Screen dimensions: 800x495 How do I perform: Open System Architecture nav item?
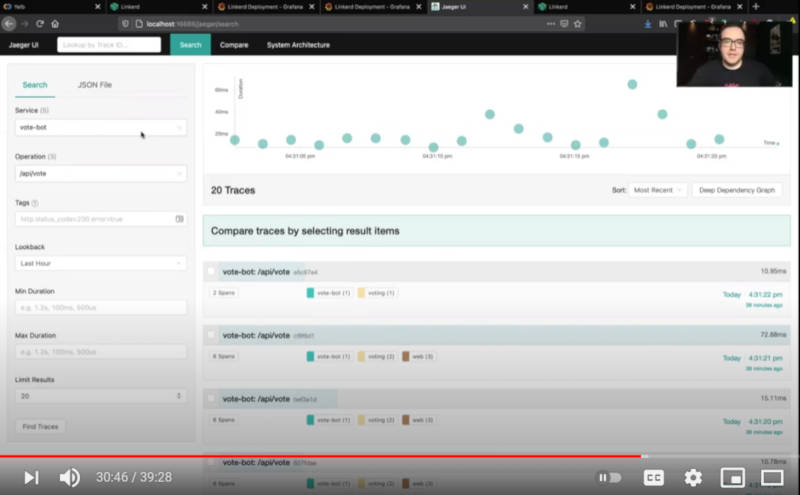pos(298,45)
